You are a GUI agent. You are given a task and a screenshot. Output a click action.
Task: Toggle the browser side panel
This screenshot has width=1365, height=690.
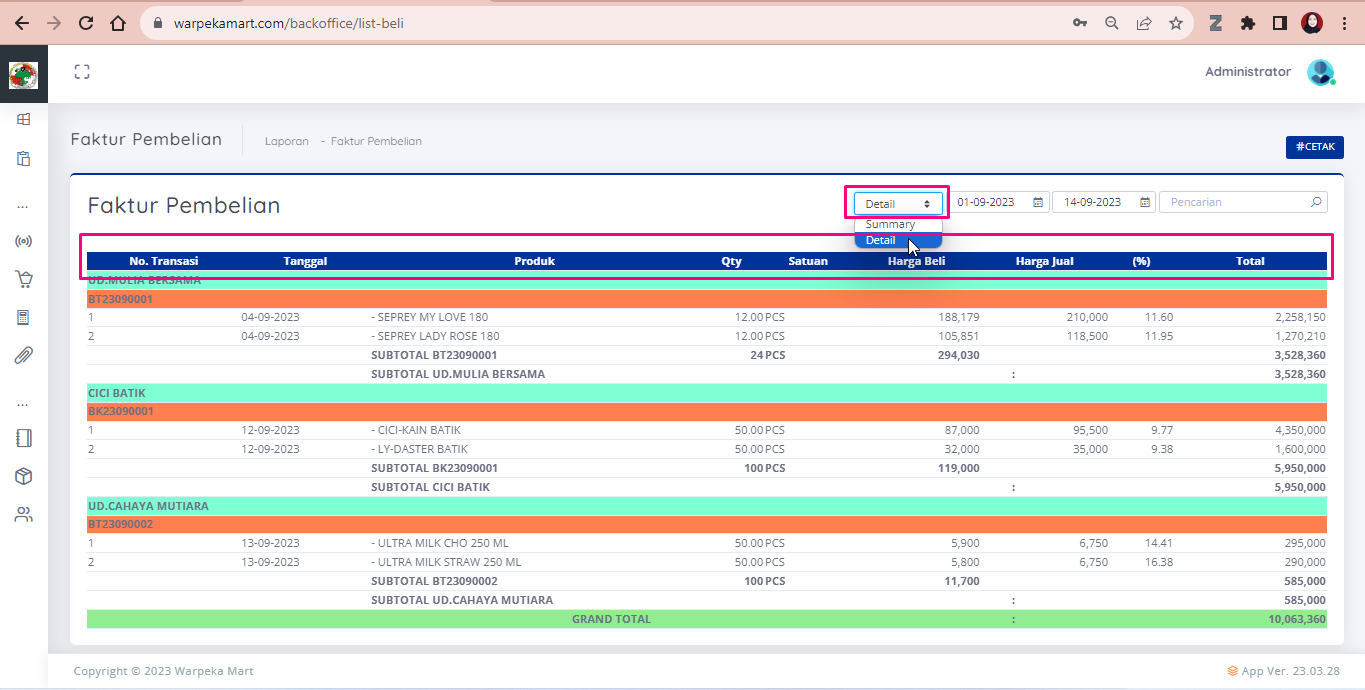[1279, 23]
